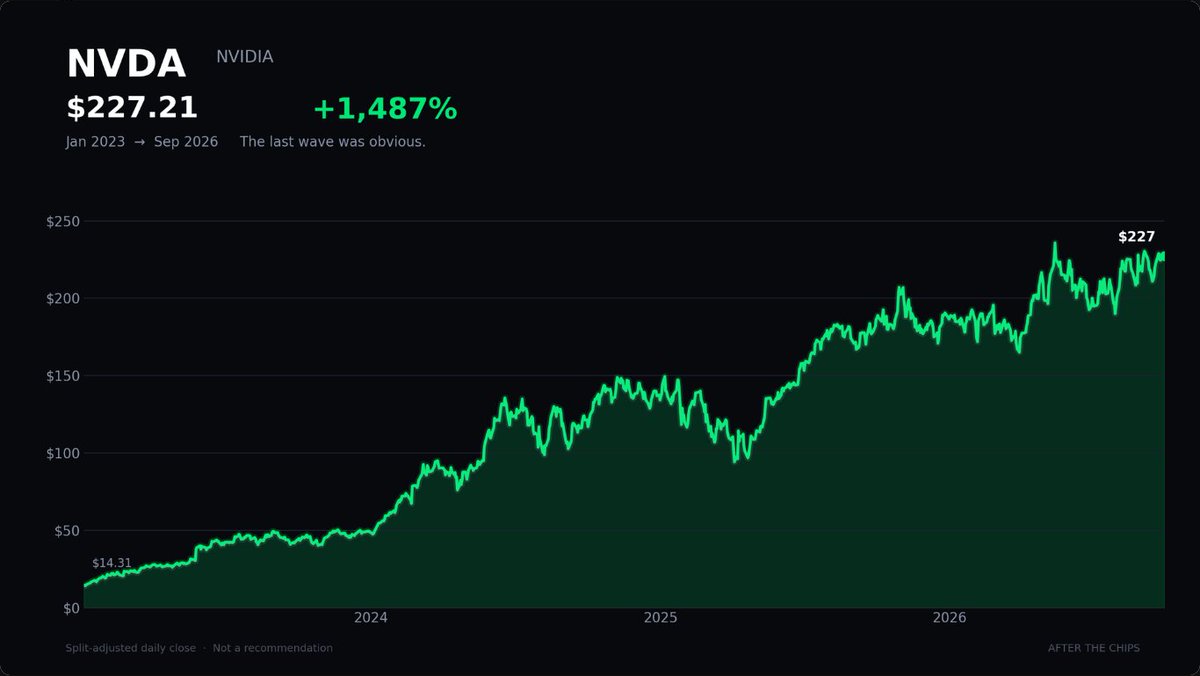Select the $227.21 current price value

132,108
